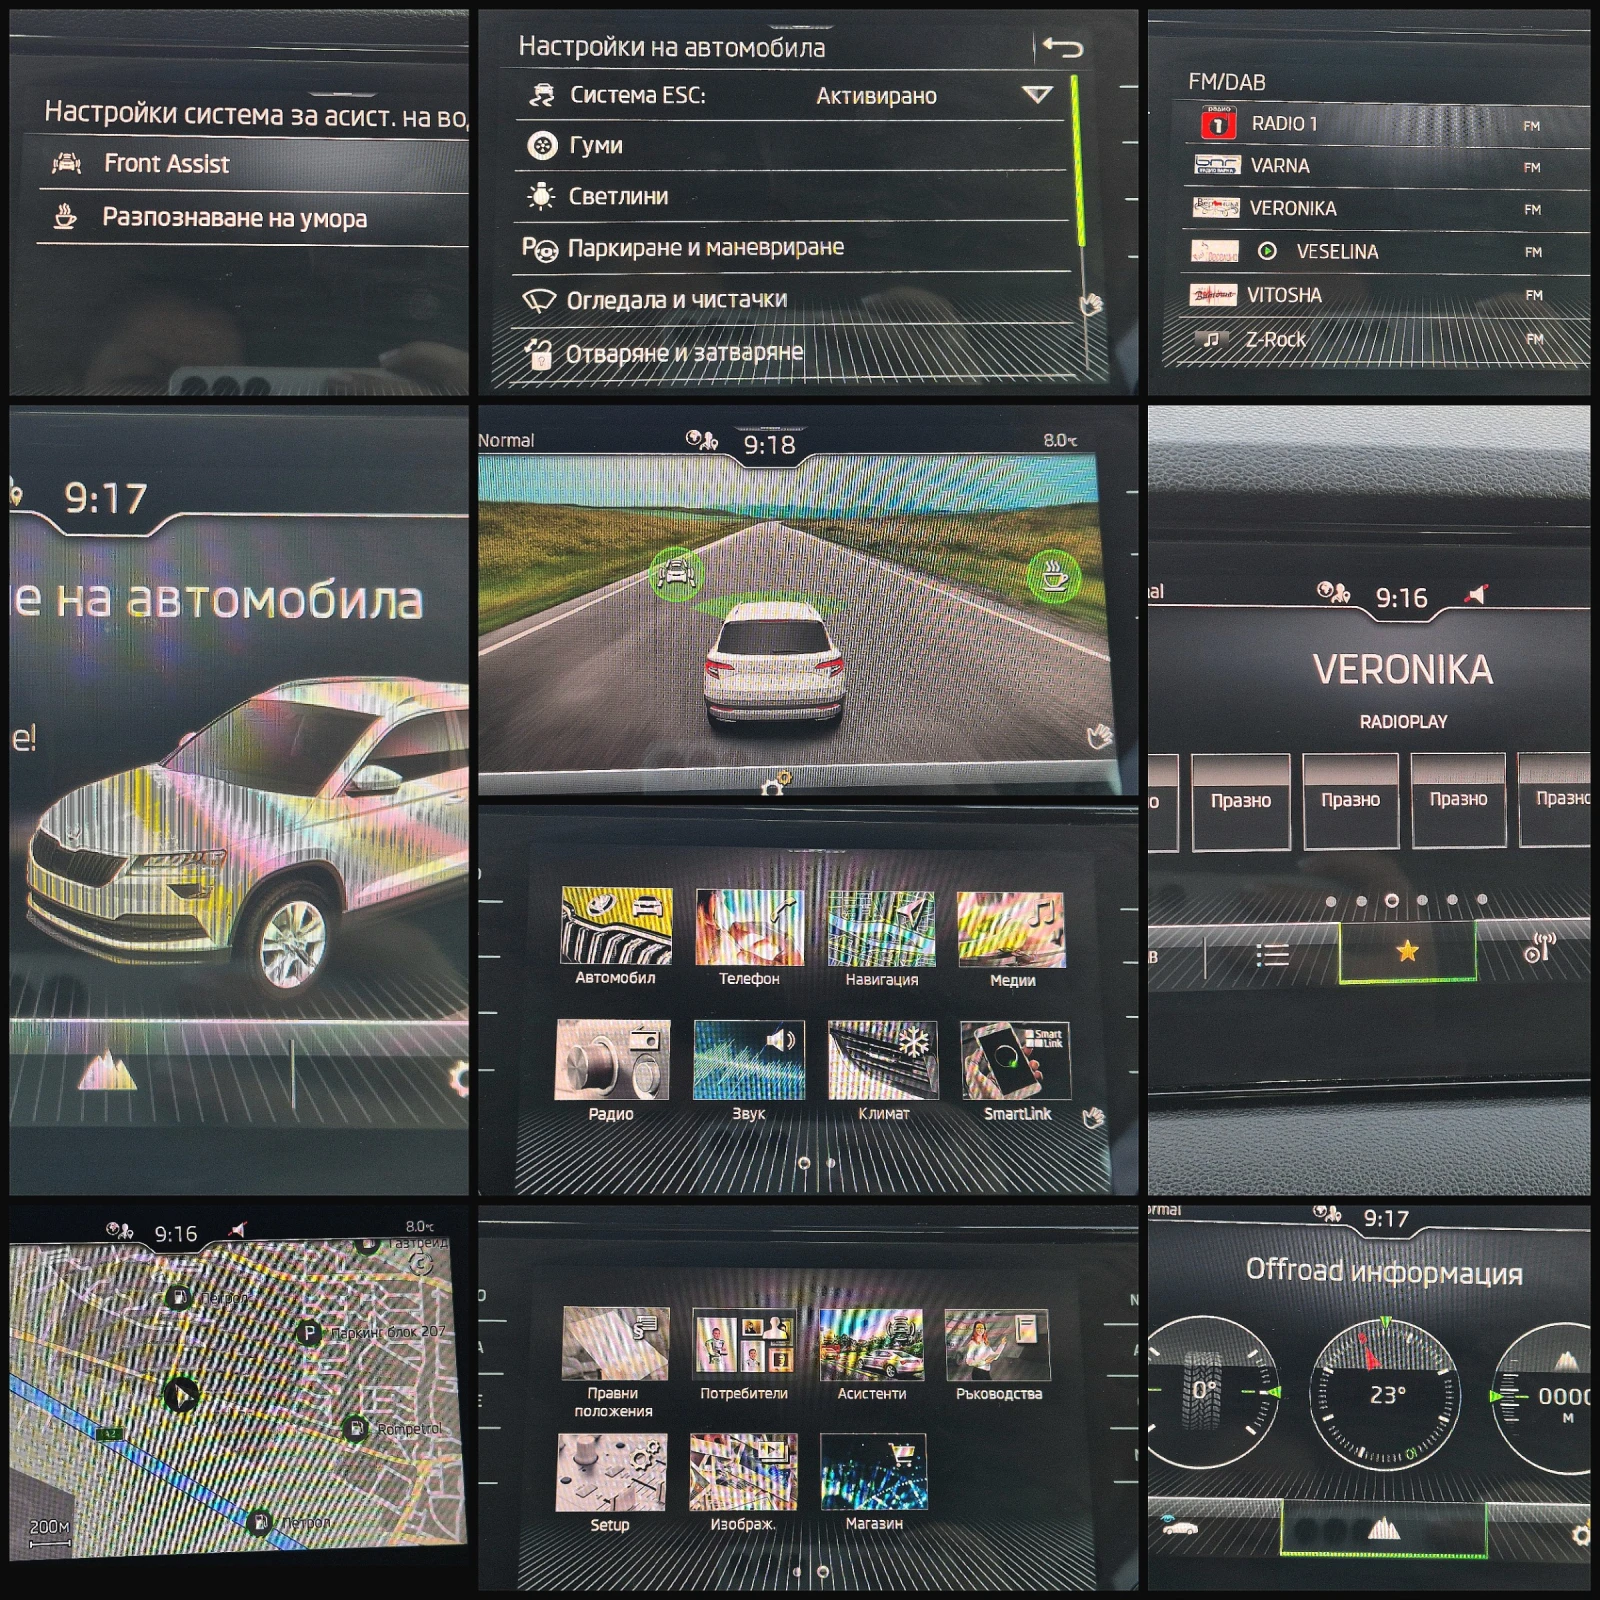Tap the Rompetrol fuel station icon on map
1600x1600 pixels.
click(358, 1426)
